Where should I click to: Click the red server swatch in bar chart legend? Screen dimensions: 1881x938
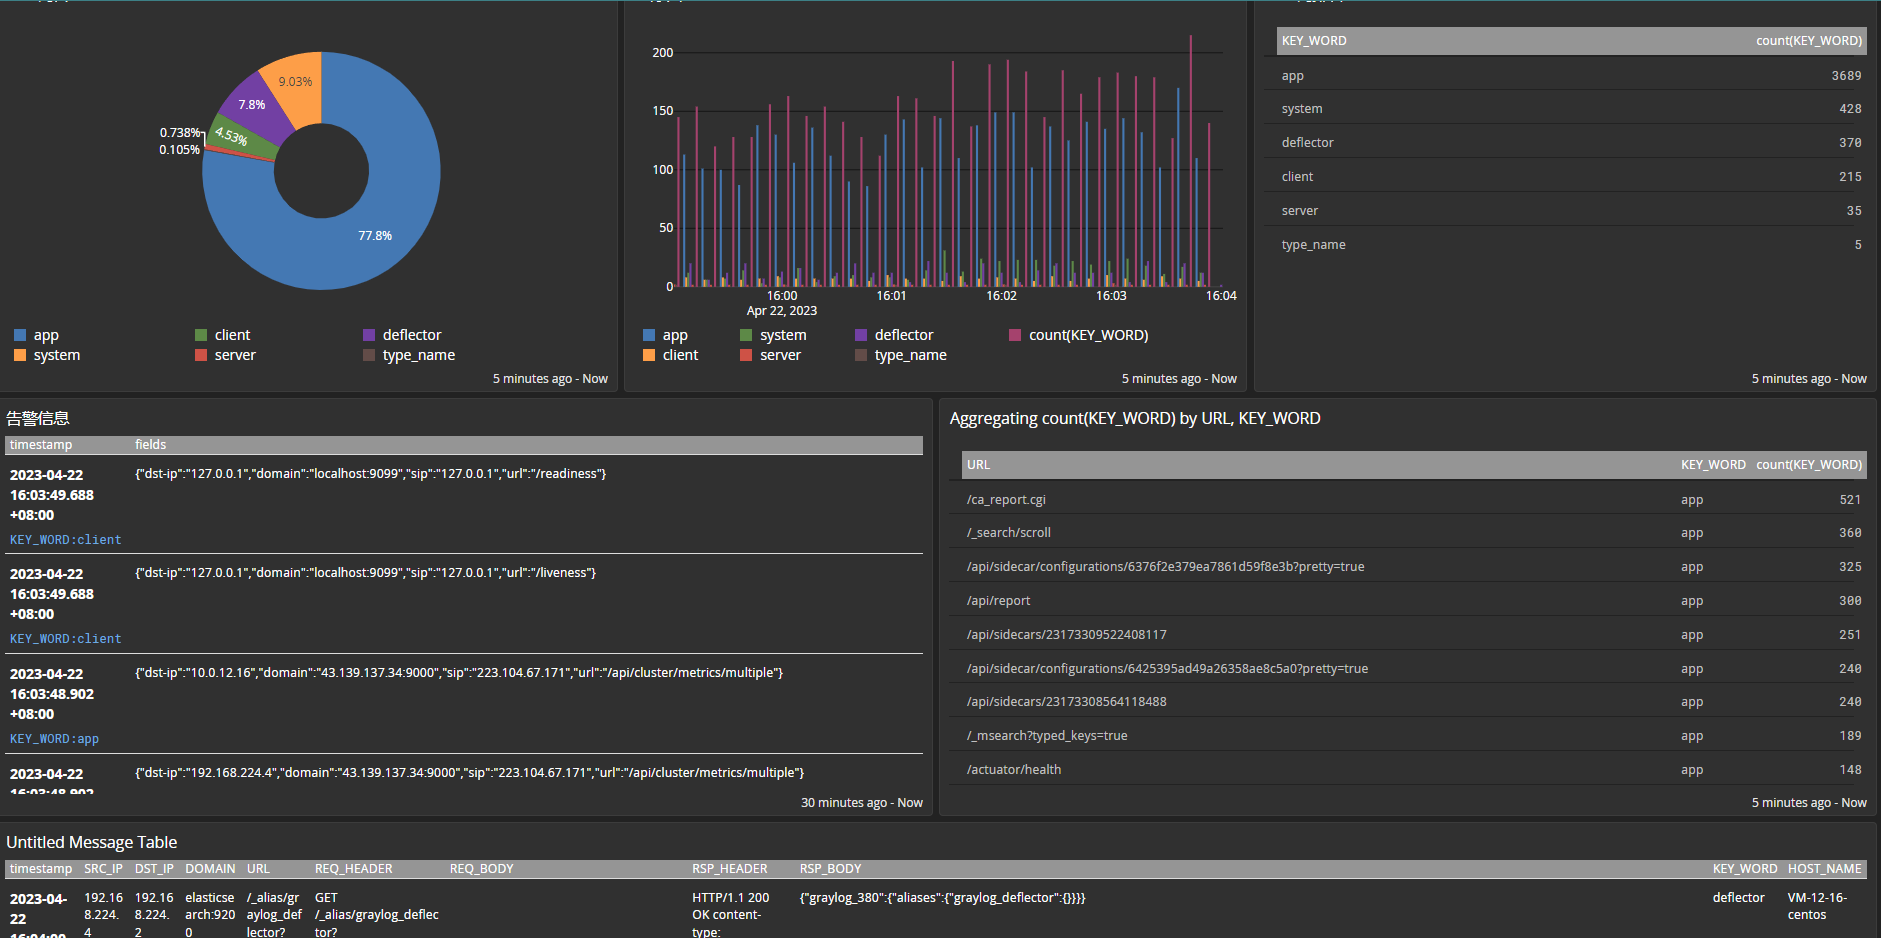pyautogui.click(x=746, y=355)
